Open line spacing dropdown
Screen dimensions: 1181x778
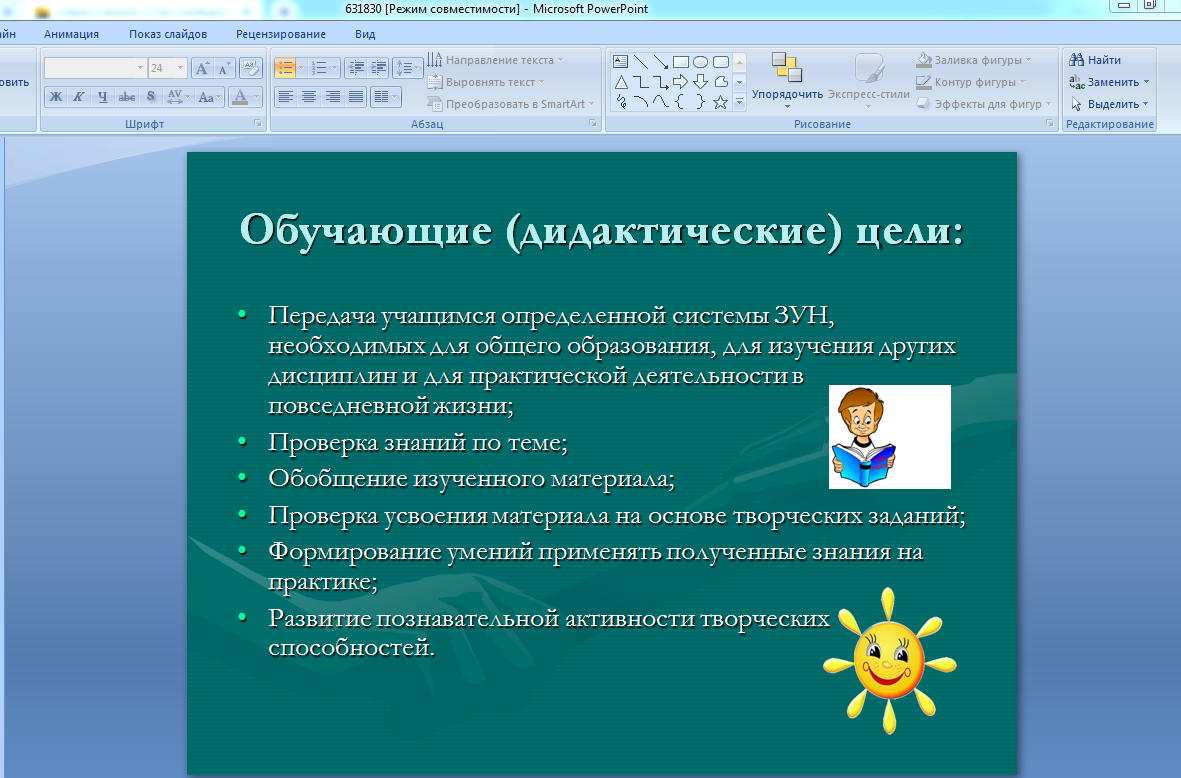pyautogui.click(x=407, y=69)
